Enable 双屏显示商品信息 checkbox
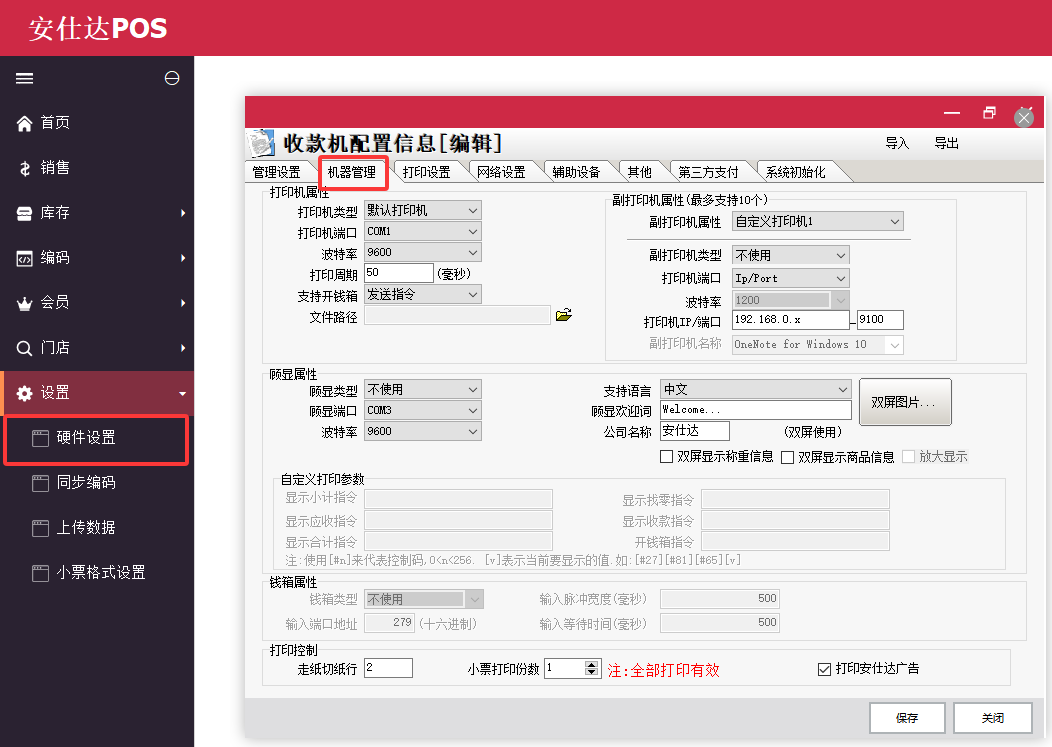 pyautogui.click(x=788, y=457)
